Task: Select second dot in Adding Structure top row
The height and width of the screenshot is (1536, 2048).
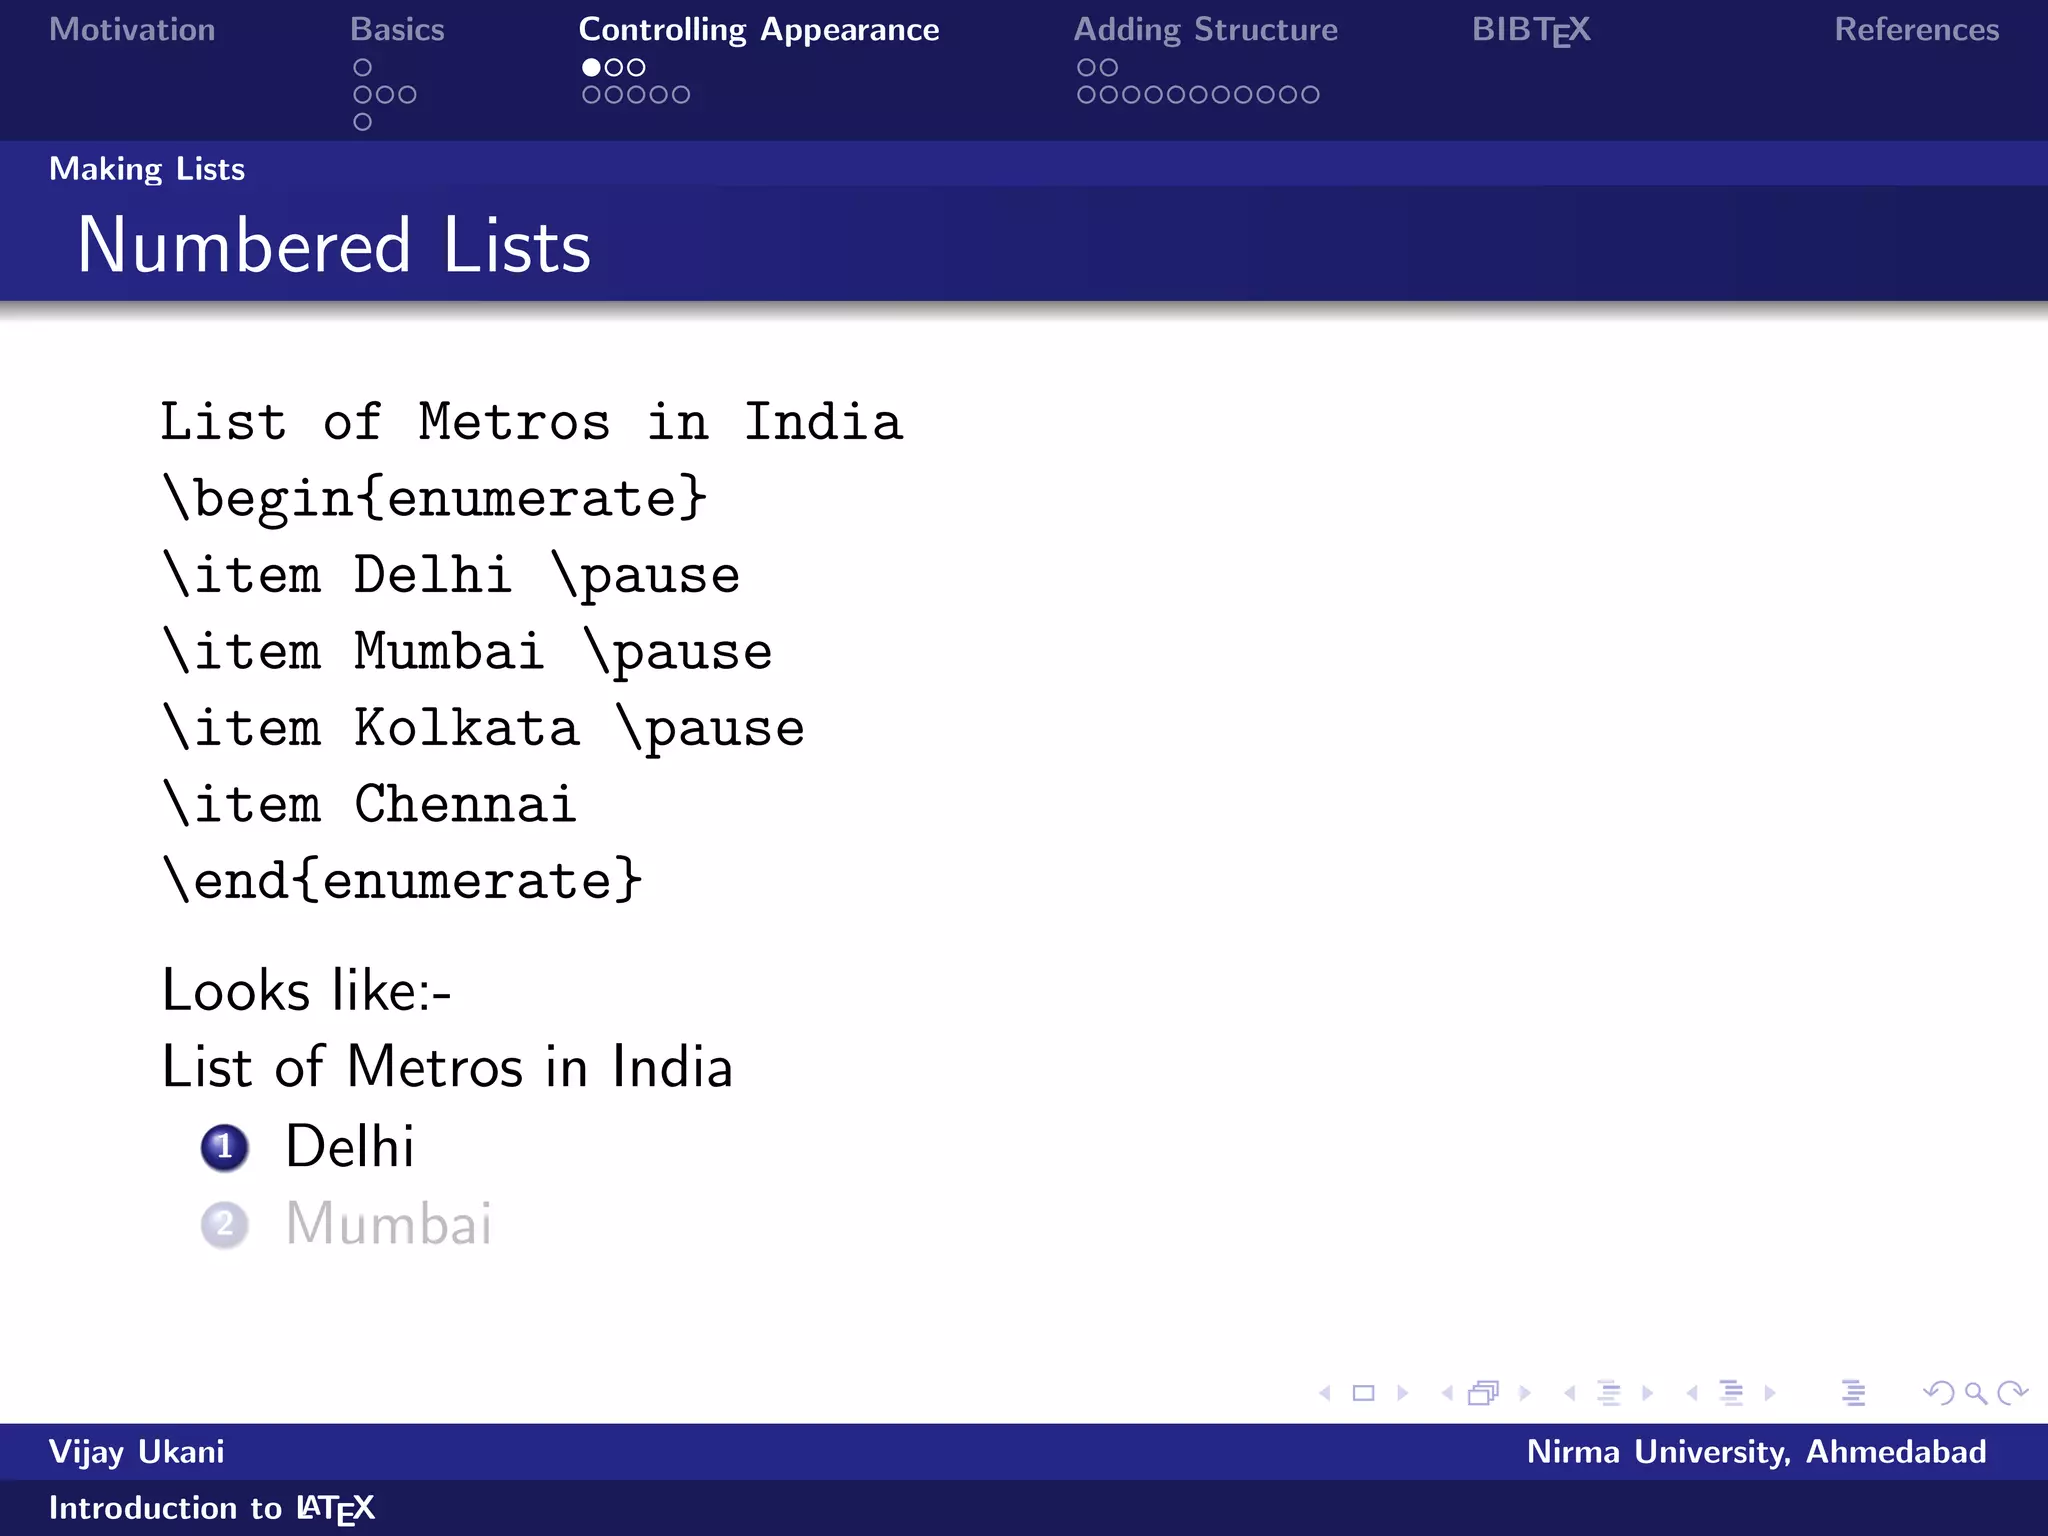Action: [1109, 67]
